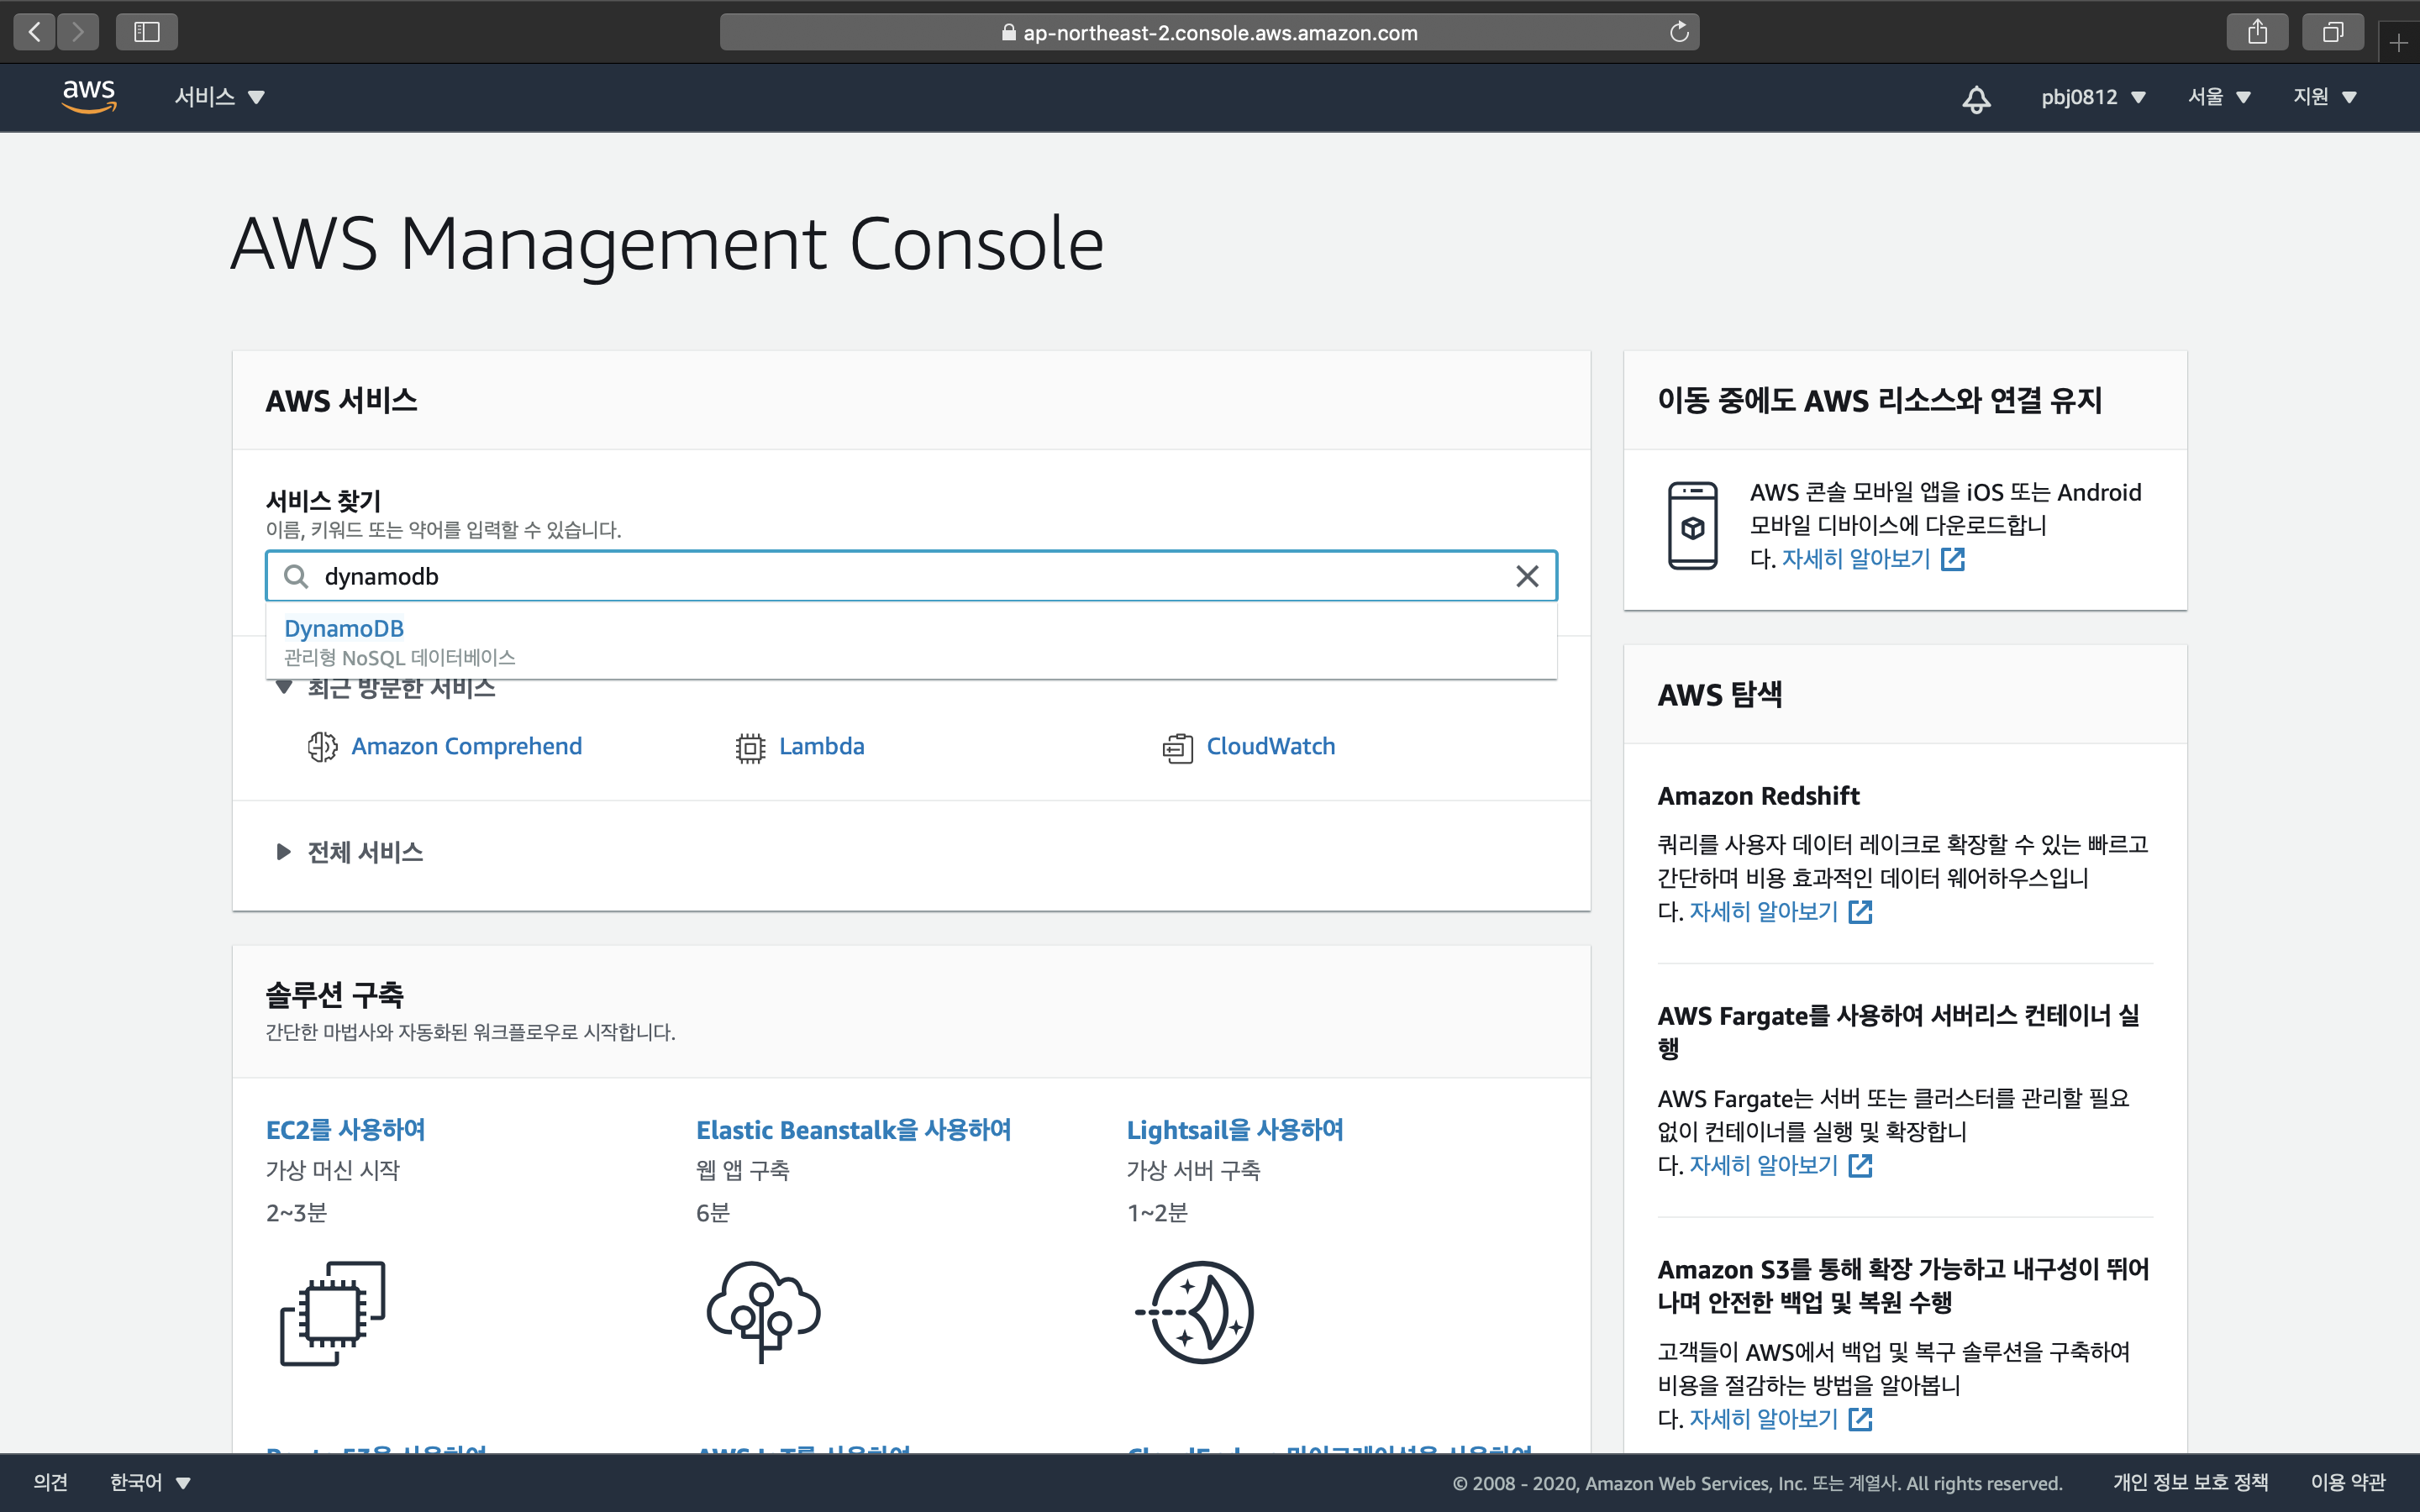Screen dimensions: 2420x1512
Task: Click the Lambda chip icon
Action: click(750, 747)
